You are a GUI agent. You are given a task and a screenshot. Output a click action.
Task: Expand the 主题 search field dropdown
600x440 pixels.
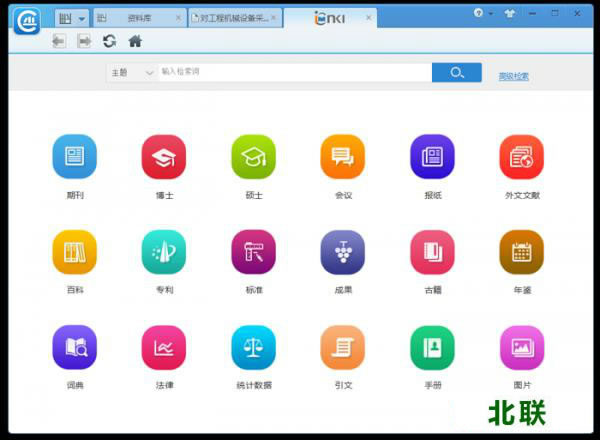click(132, 73)
